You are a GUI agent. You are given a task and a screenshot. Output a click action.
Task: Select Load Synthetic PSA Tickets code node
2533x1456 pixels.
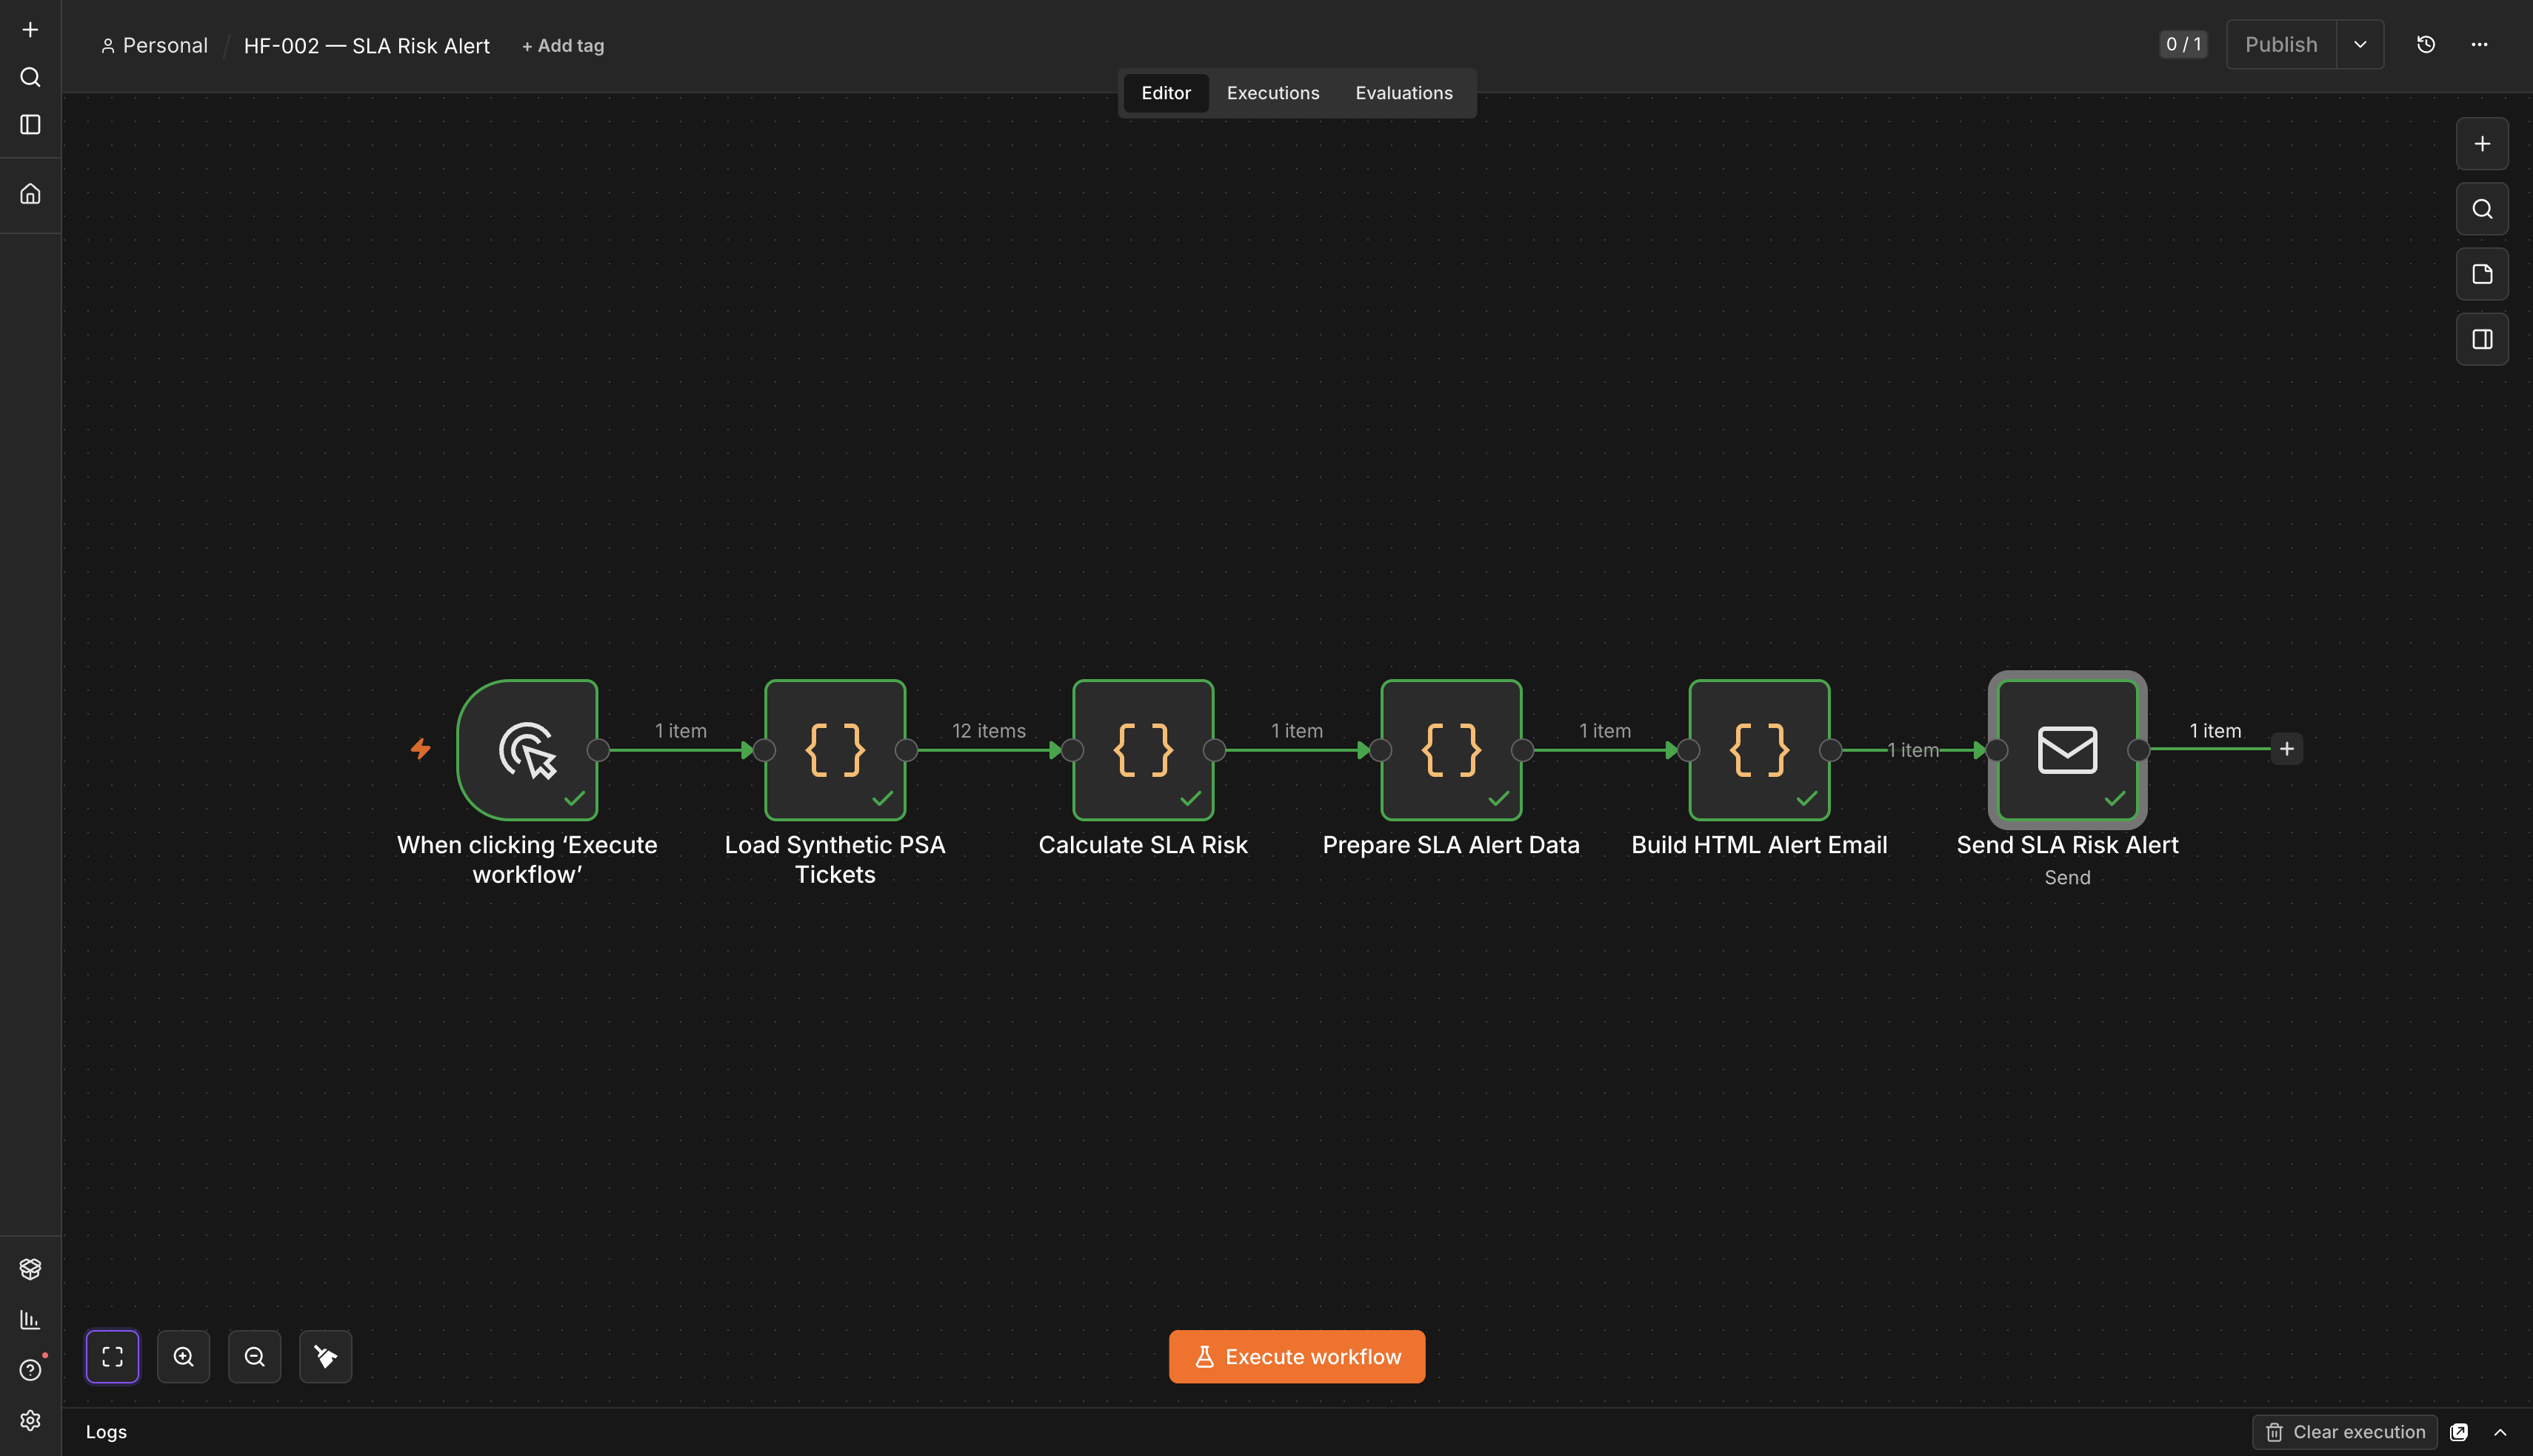coord(835,750)
